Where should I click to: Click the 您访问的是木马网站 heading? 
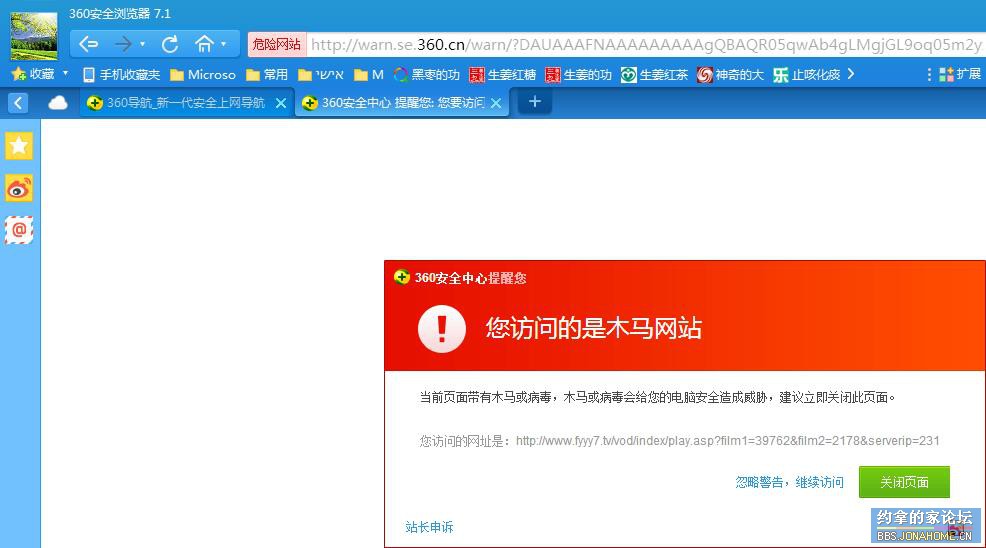594,328
